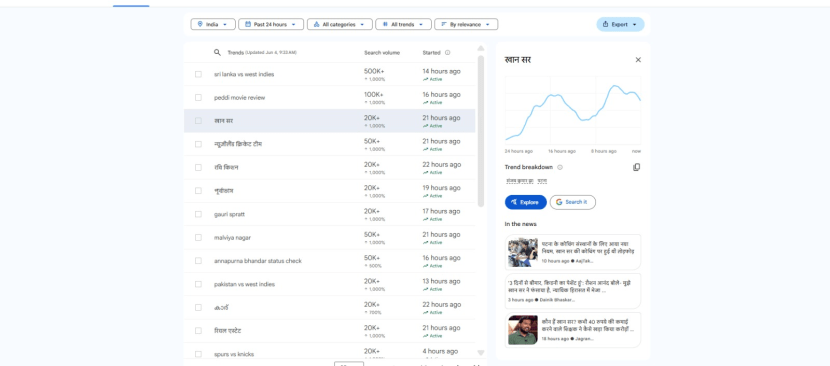Click the Explore button
Image resolution: width=830 pixels, height=366 pixels.
[526, 202]
